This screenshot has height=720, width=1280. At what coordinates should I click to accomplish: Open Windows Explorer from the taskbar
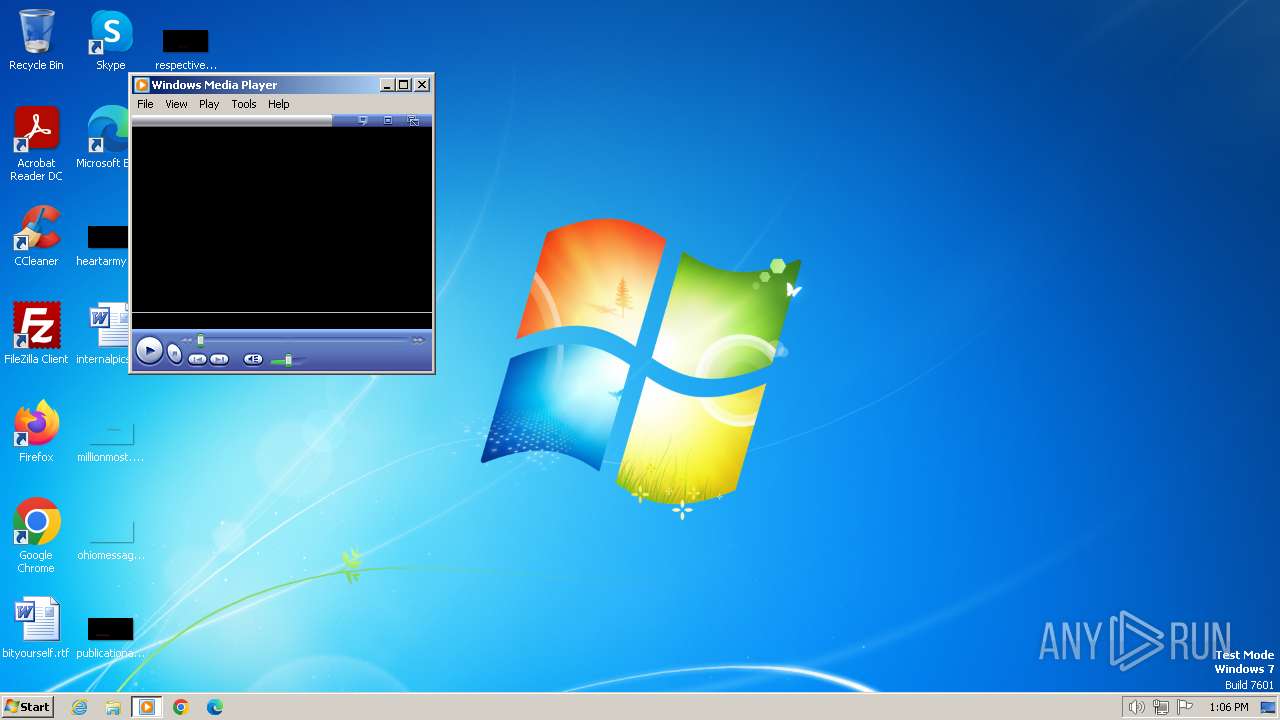113,707
